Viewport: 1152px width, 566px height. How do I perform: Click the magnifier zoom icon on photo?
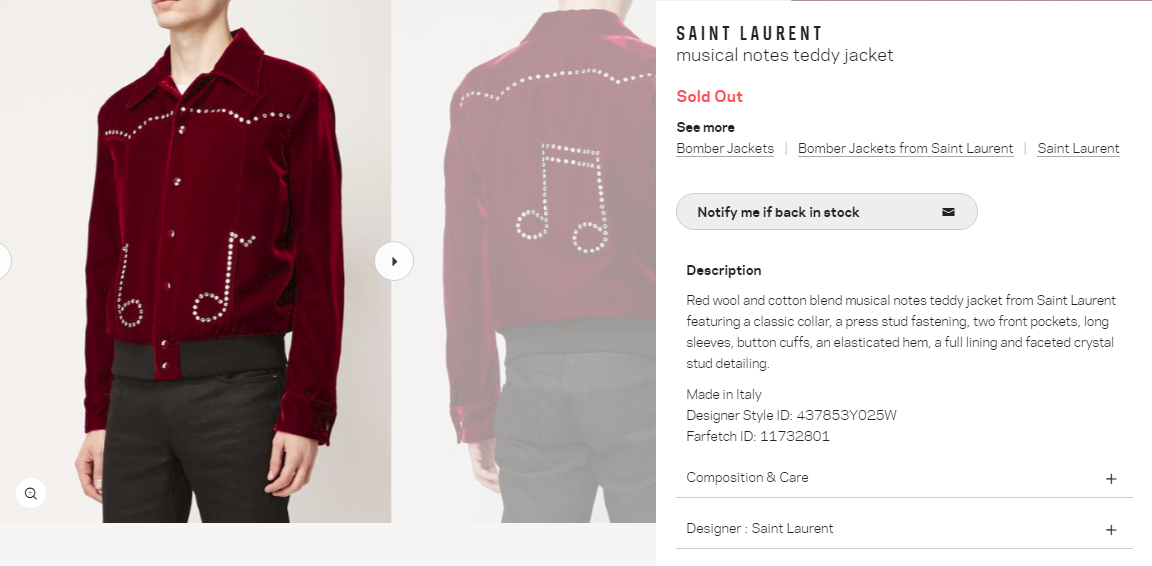31,493
